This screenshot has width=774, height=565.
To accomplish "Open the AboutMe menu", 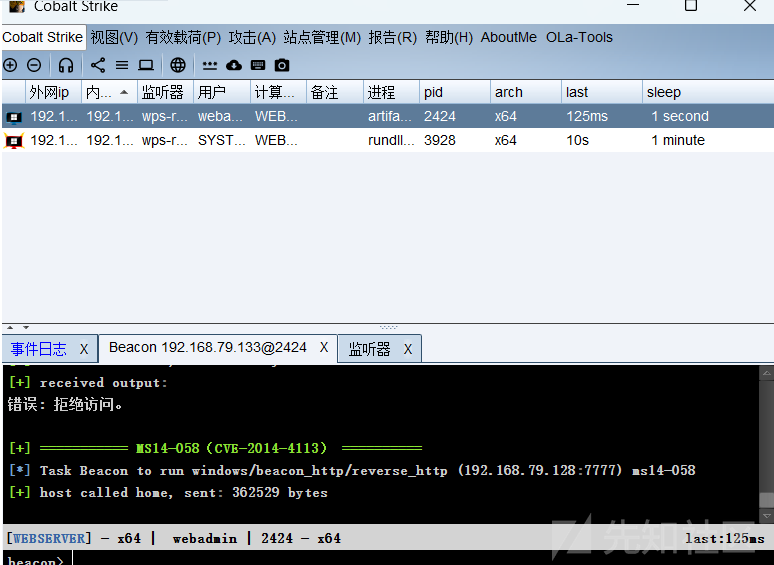I will tap(509, 38).
